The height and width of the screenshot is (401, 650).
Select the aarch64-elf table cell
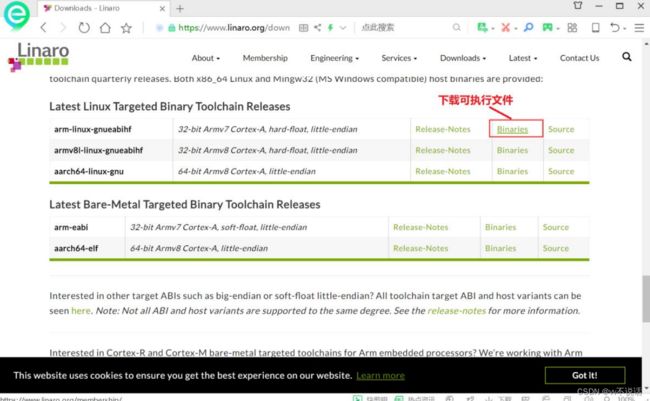pyautogui.click(x=87, y=248)
